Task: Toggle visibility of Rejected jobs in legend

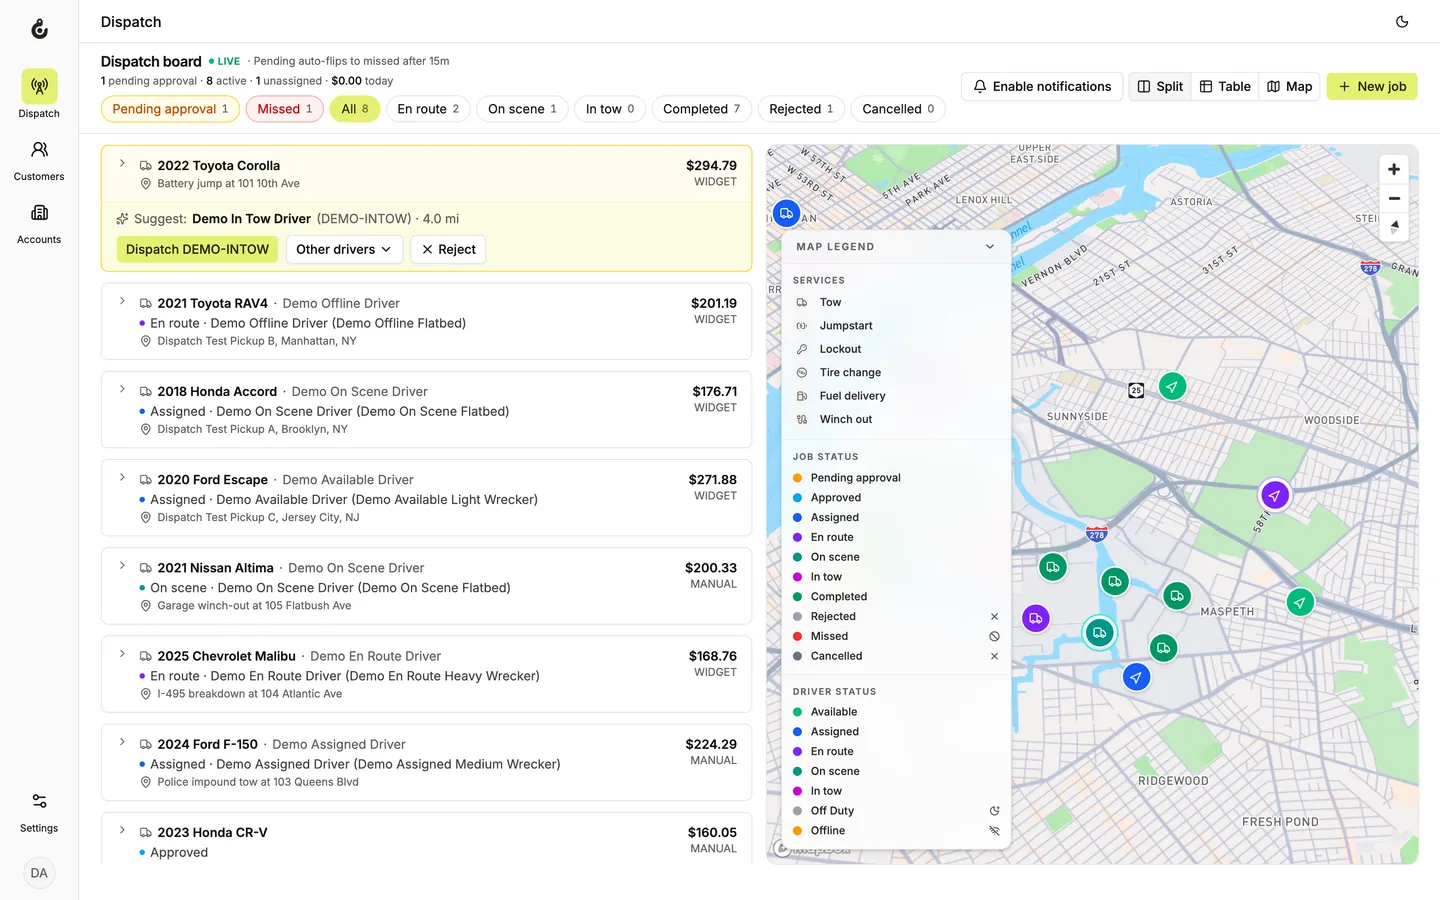Action: coord(994,617)
